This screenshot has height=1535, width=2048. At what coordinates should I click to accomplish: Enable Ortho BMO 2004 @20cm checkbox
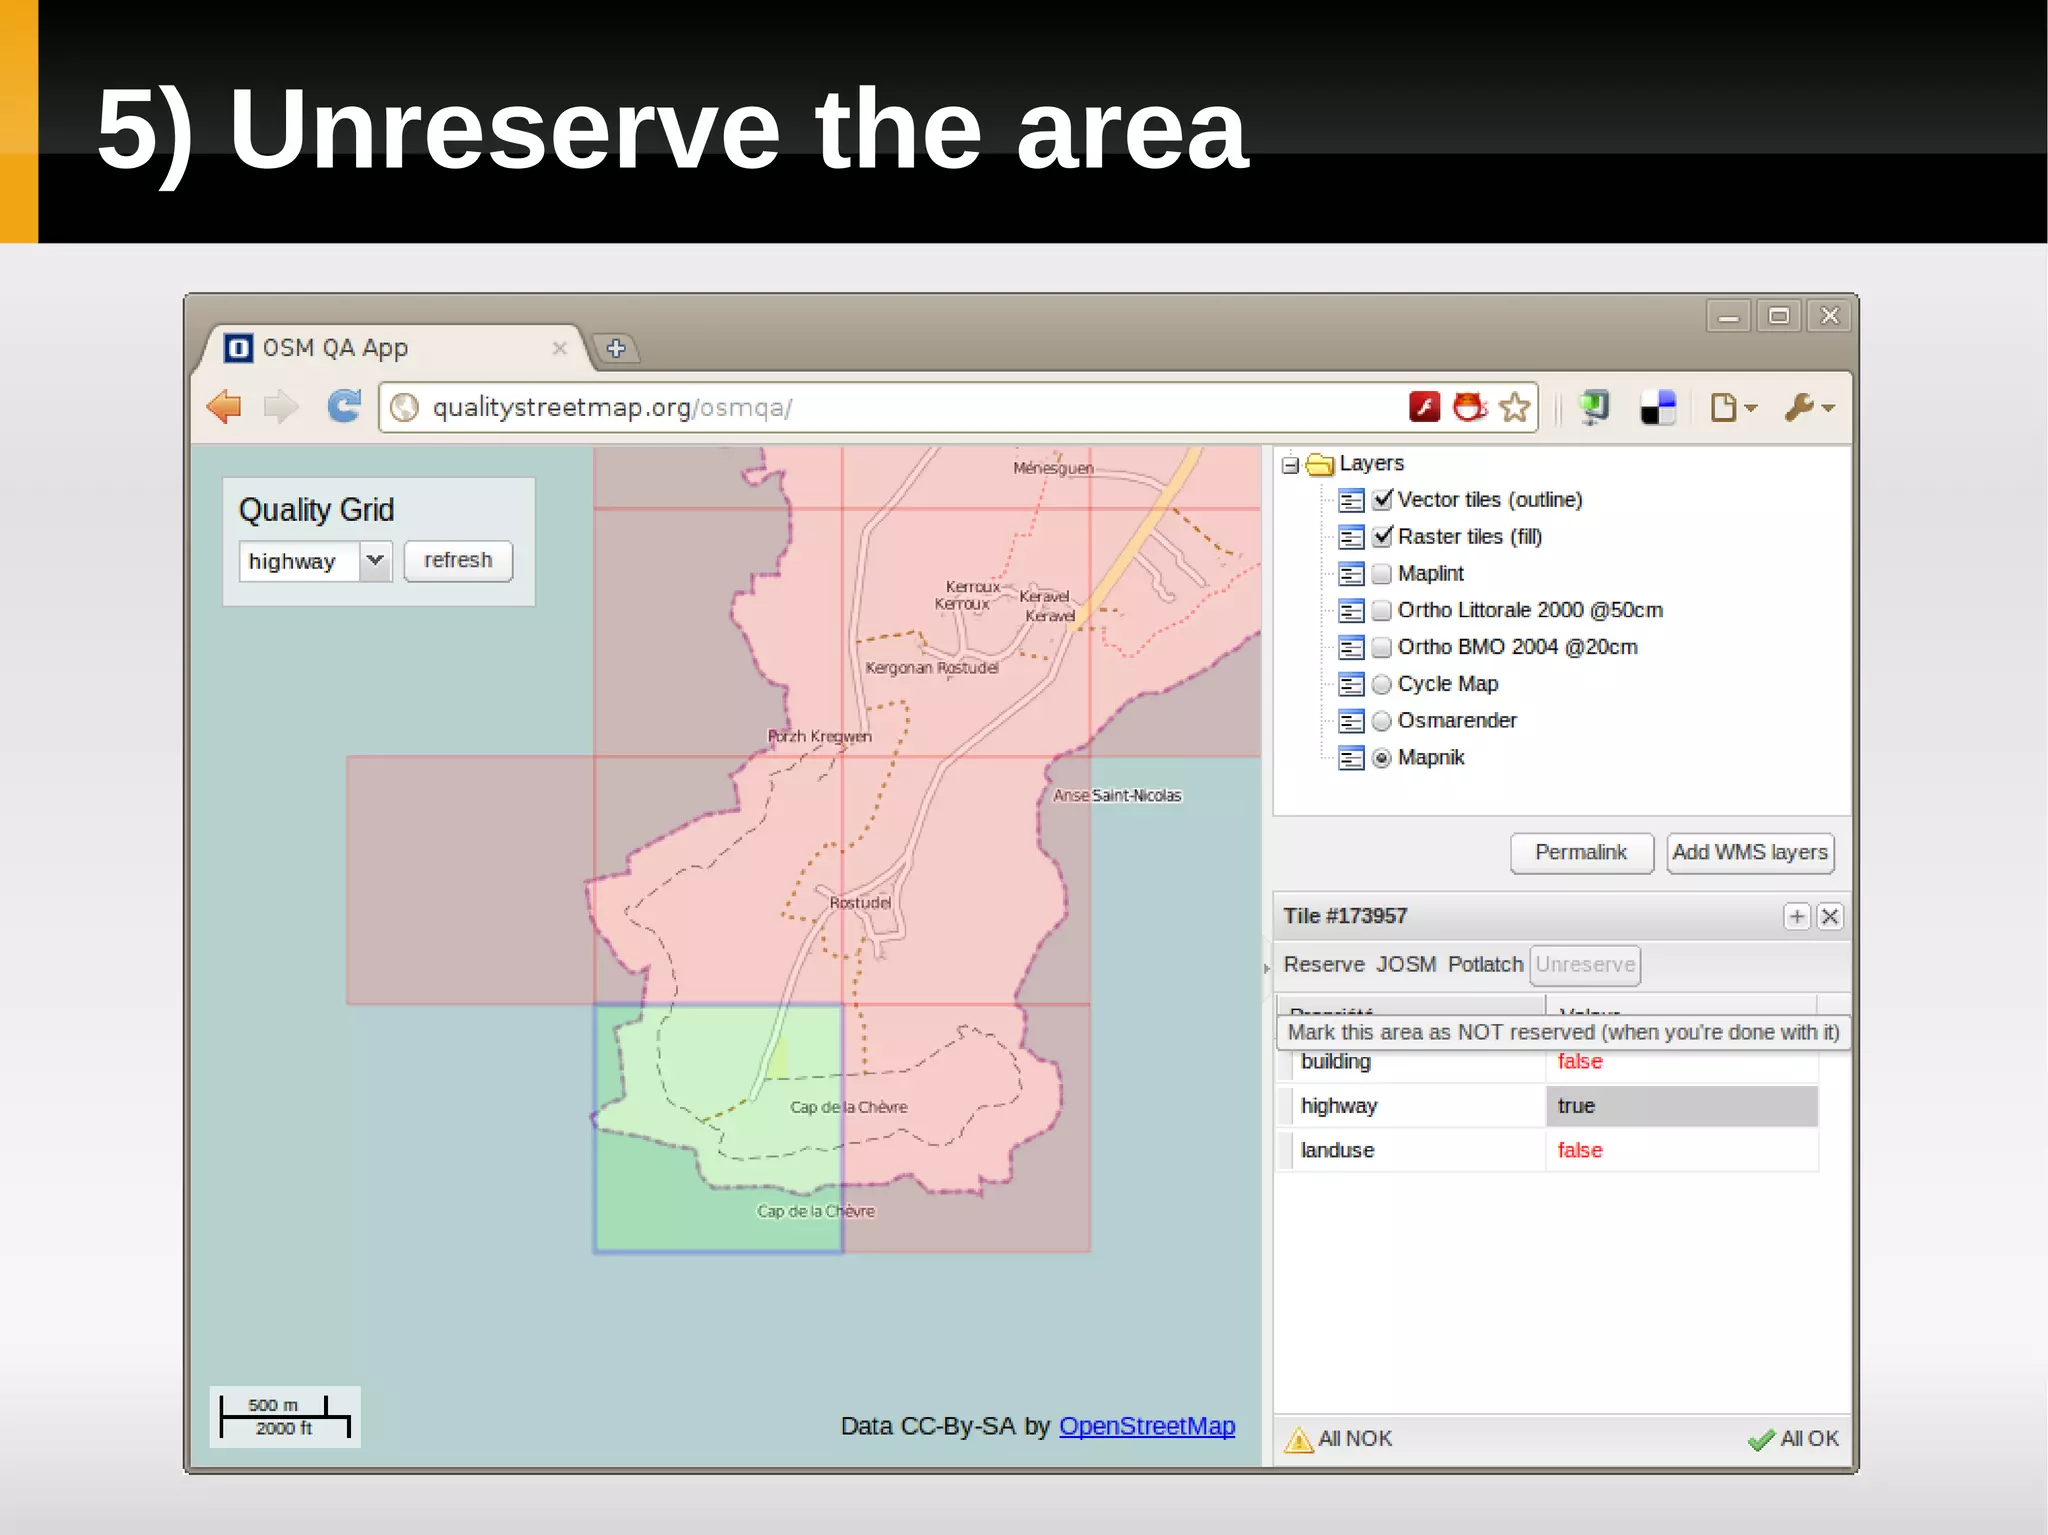[1382, 648]
